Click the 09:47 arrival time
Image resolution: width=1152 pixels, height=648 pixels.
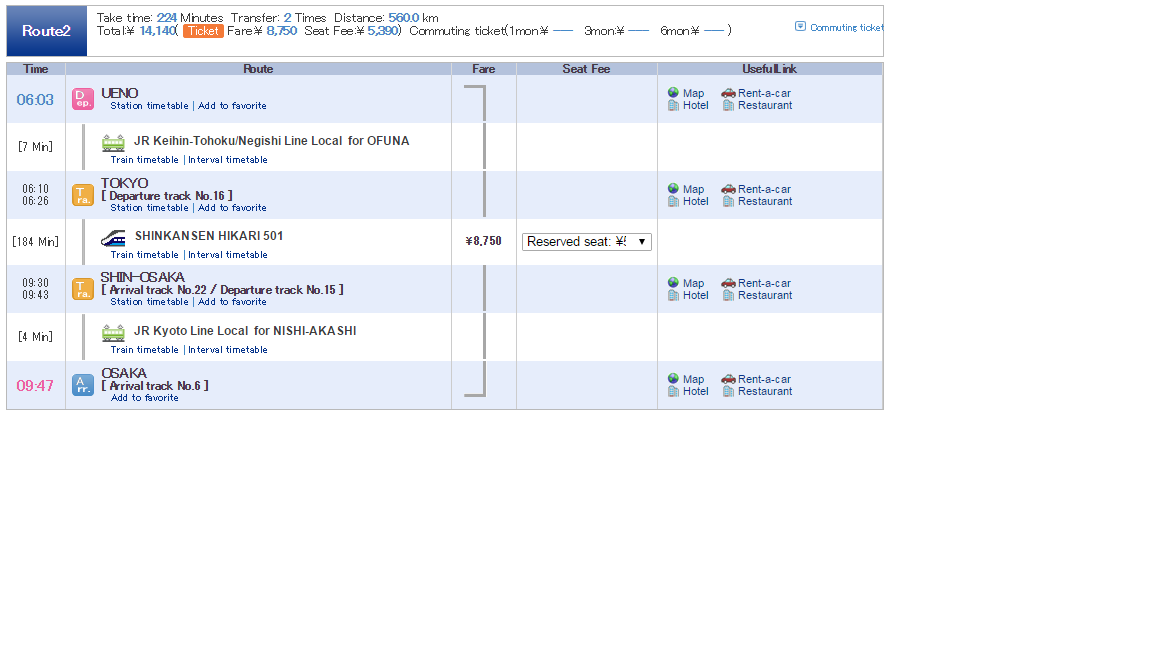[35, 386]
